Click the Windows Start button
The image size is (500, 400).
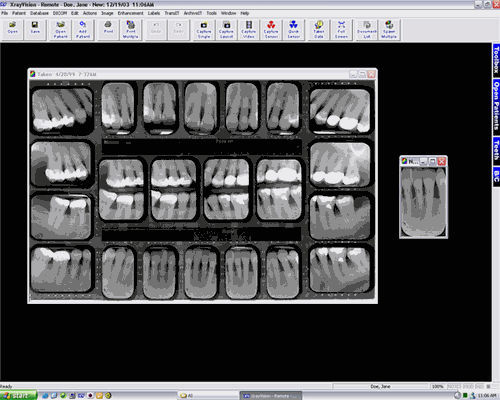pyautogui.click(x=18, y=395)
